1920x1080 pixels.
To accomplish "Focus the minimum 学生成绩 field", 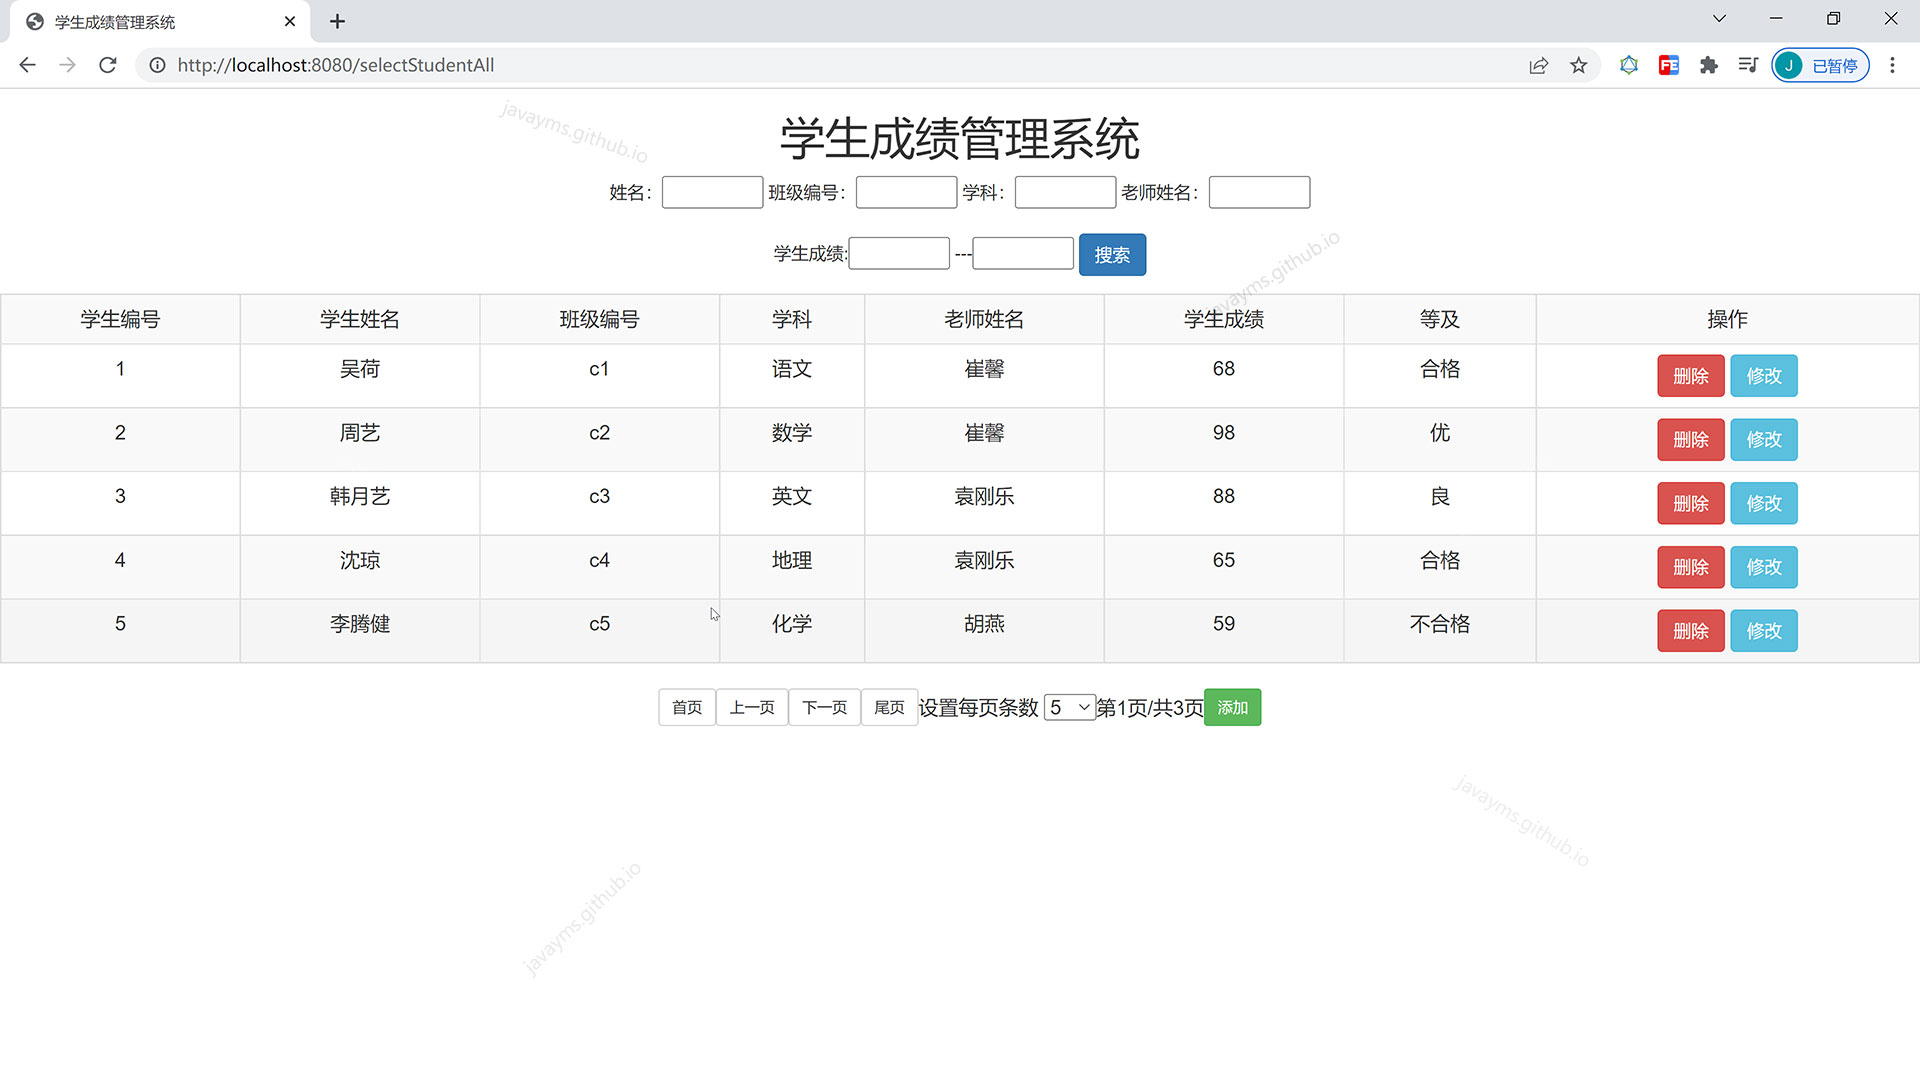I will [899, 253].
